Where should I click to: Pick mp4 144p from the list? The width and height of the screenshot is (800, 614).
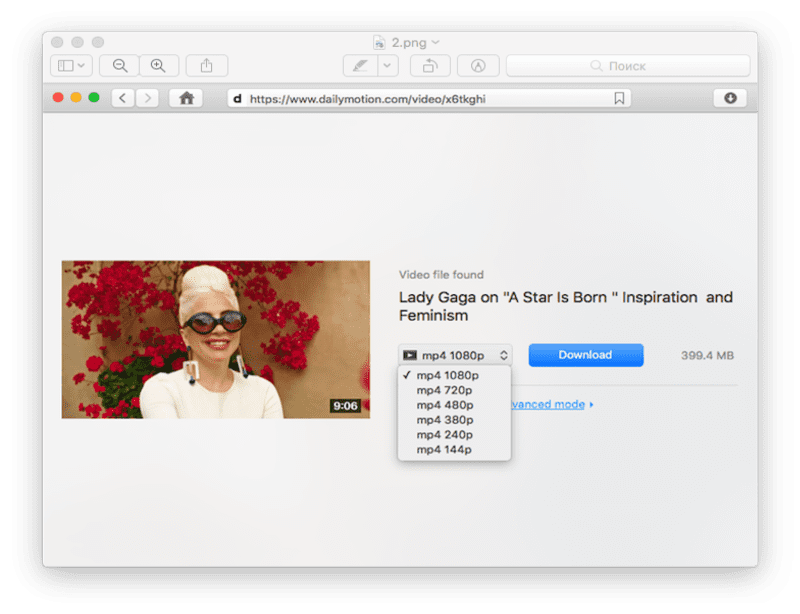(444, 450)
